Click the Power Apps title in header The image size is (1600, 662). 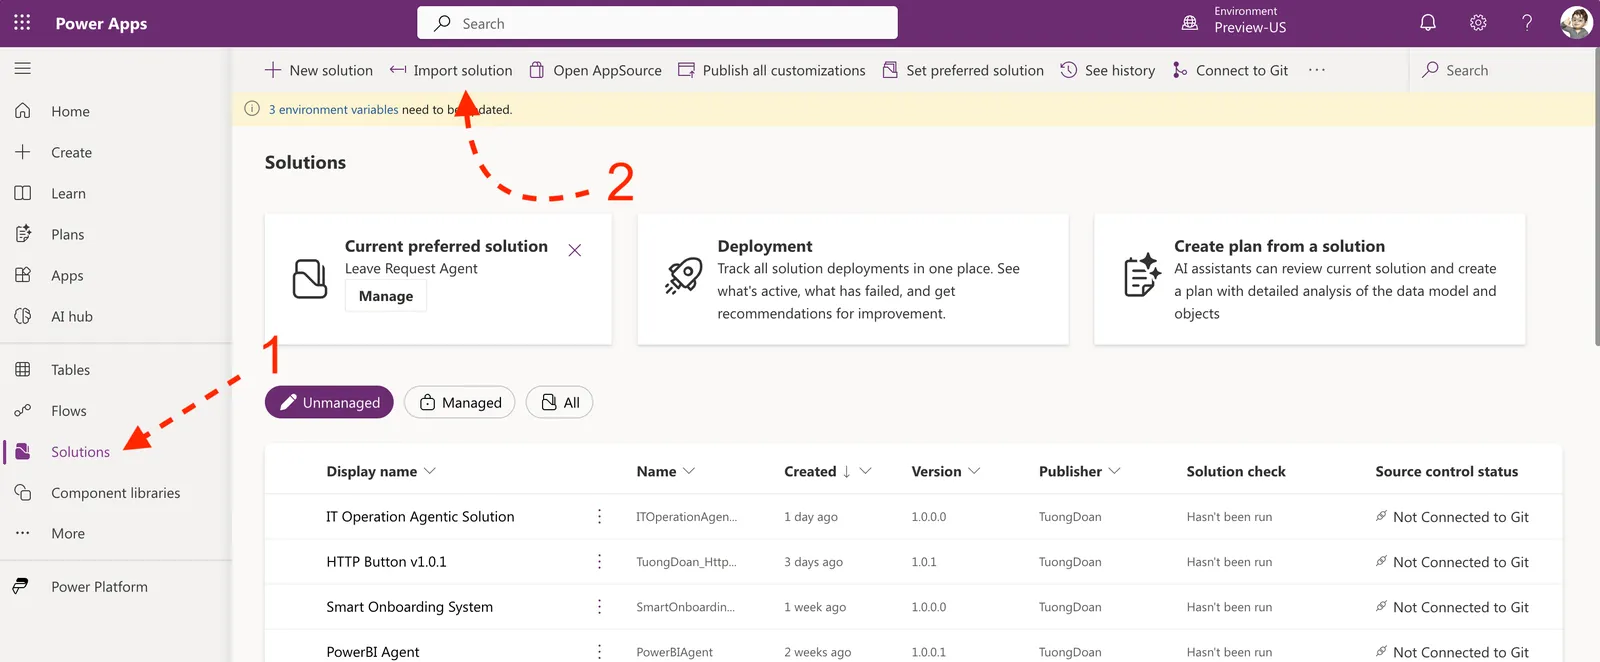(x=101, y=23)
